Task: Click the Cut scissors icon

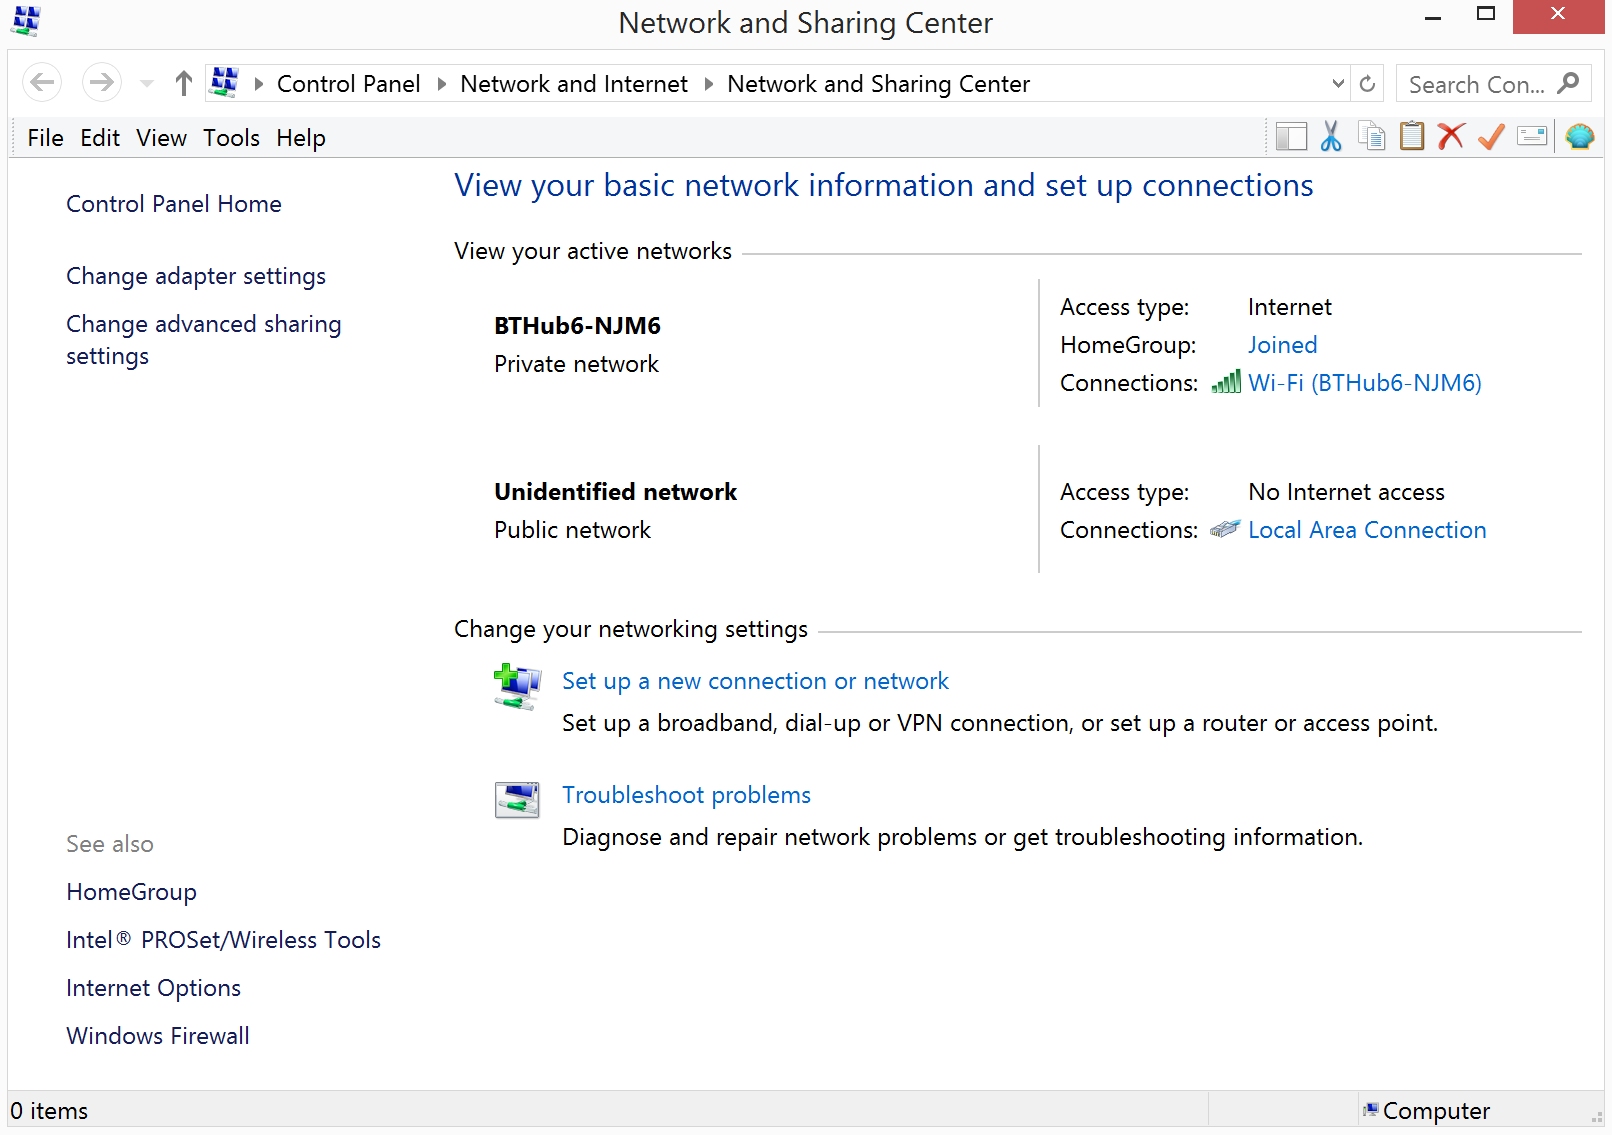Action: tap(1330, 137)
